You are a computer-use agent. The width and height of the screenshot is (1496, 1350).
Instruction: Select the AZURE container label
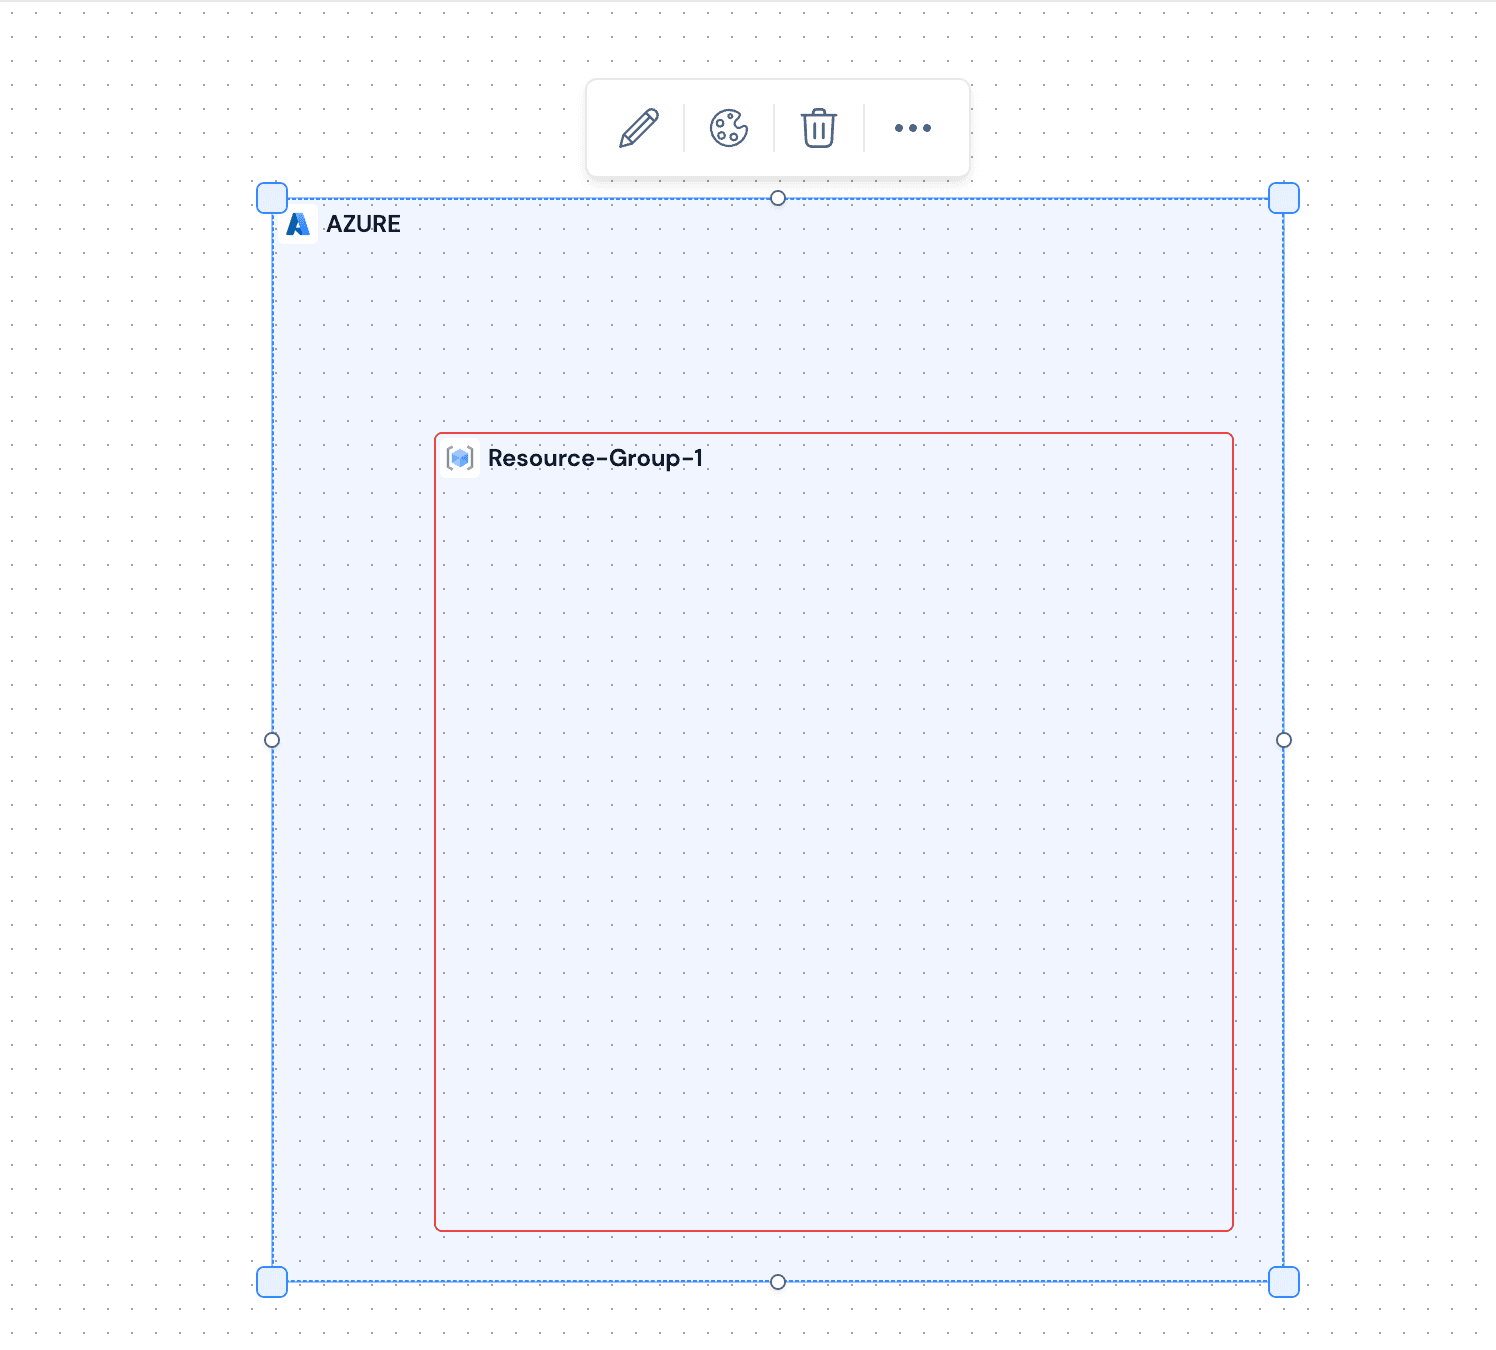(x=364, y=224)
